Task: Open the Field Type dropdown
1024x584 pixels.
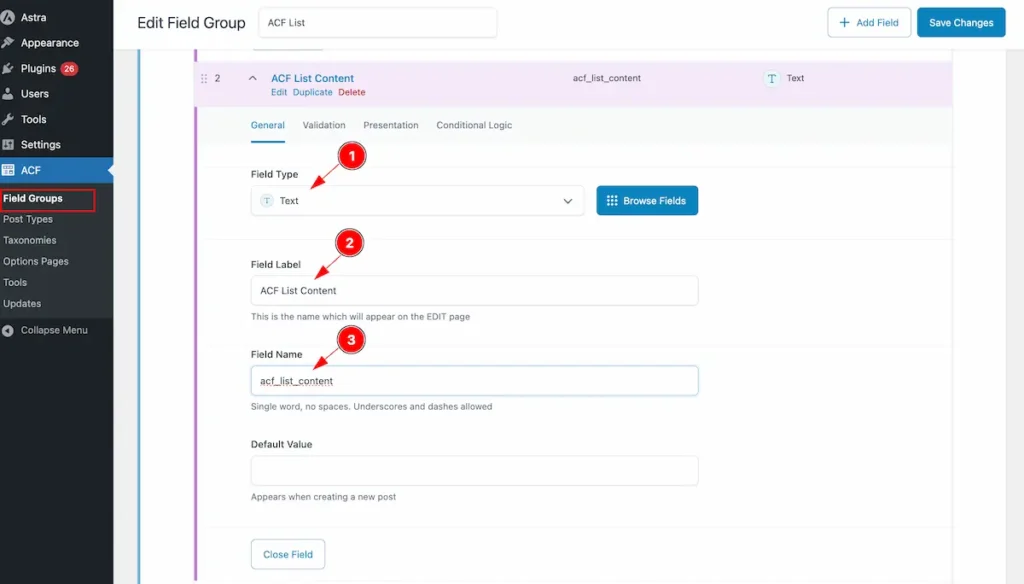Action: coord(417,201)
